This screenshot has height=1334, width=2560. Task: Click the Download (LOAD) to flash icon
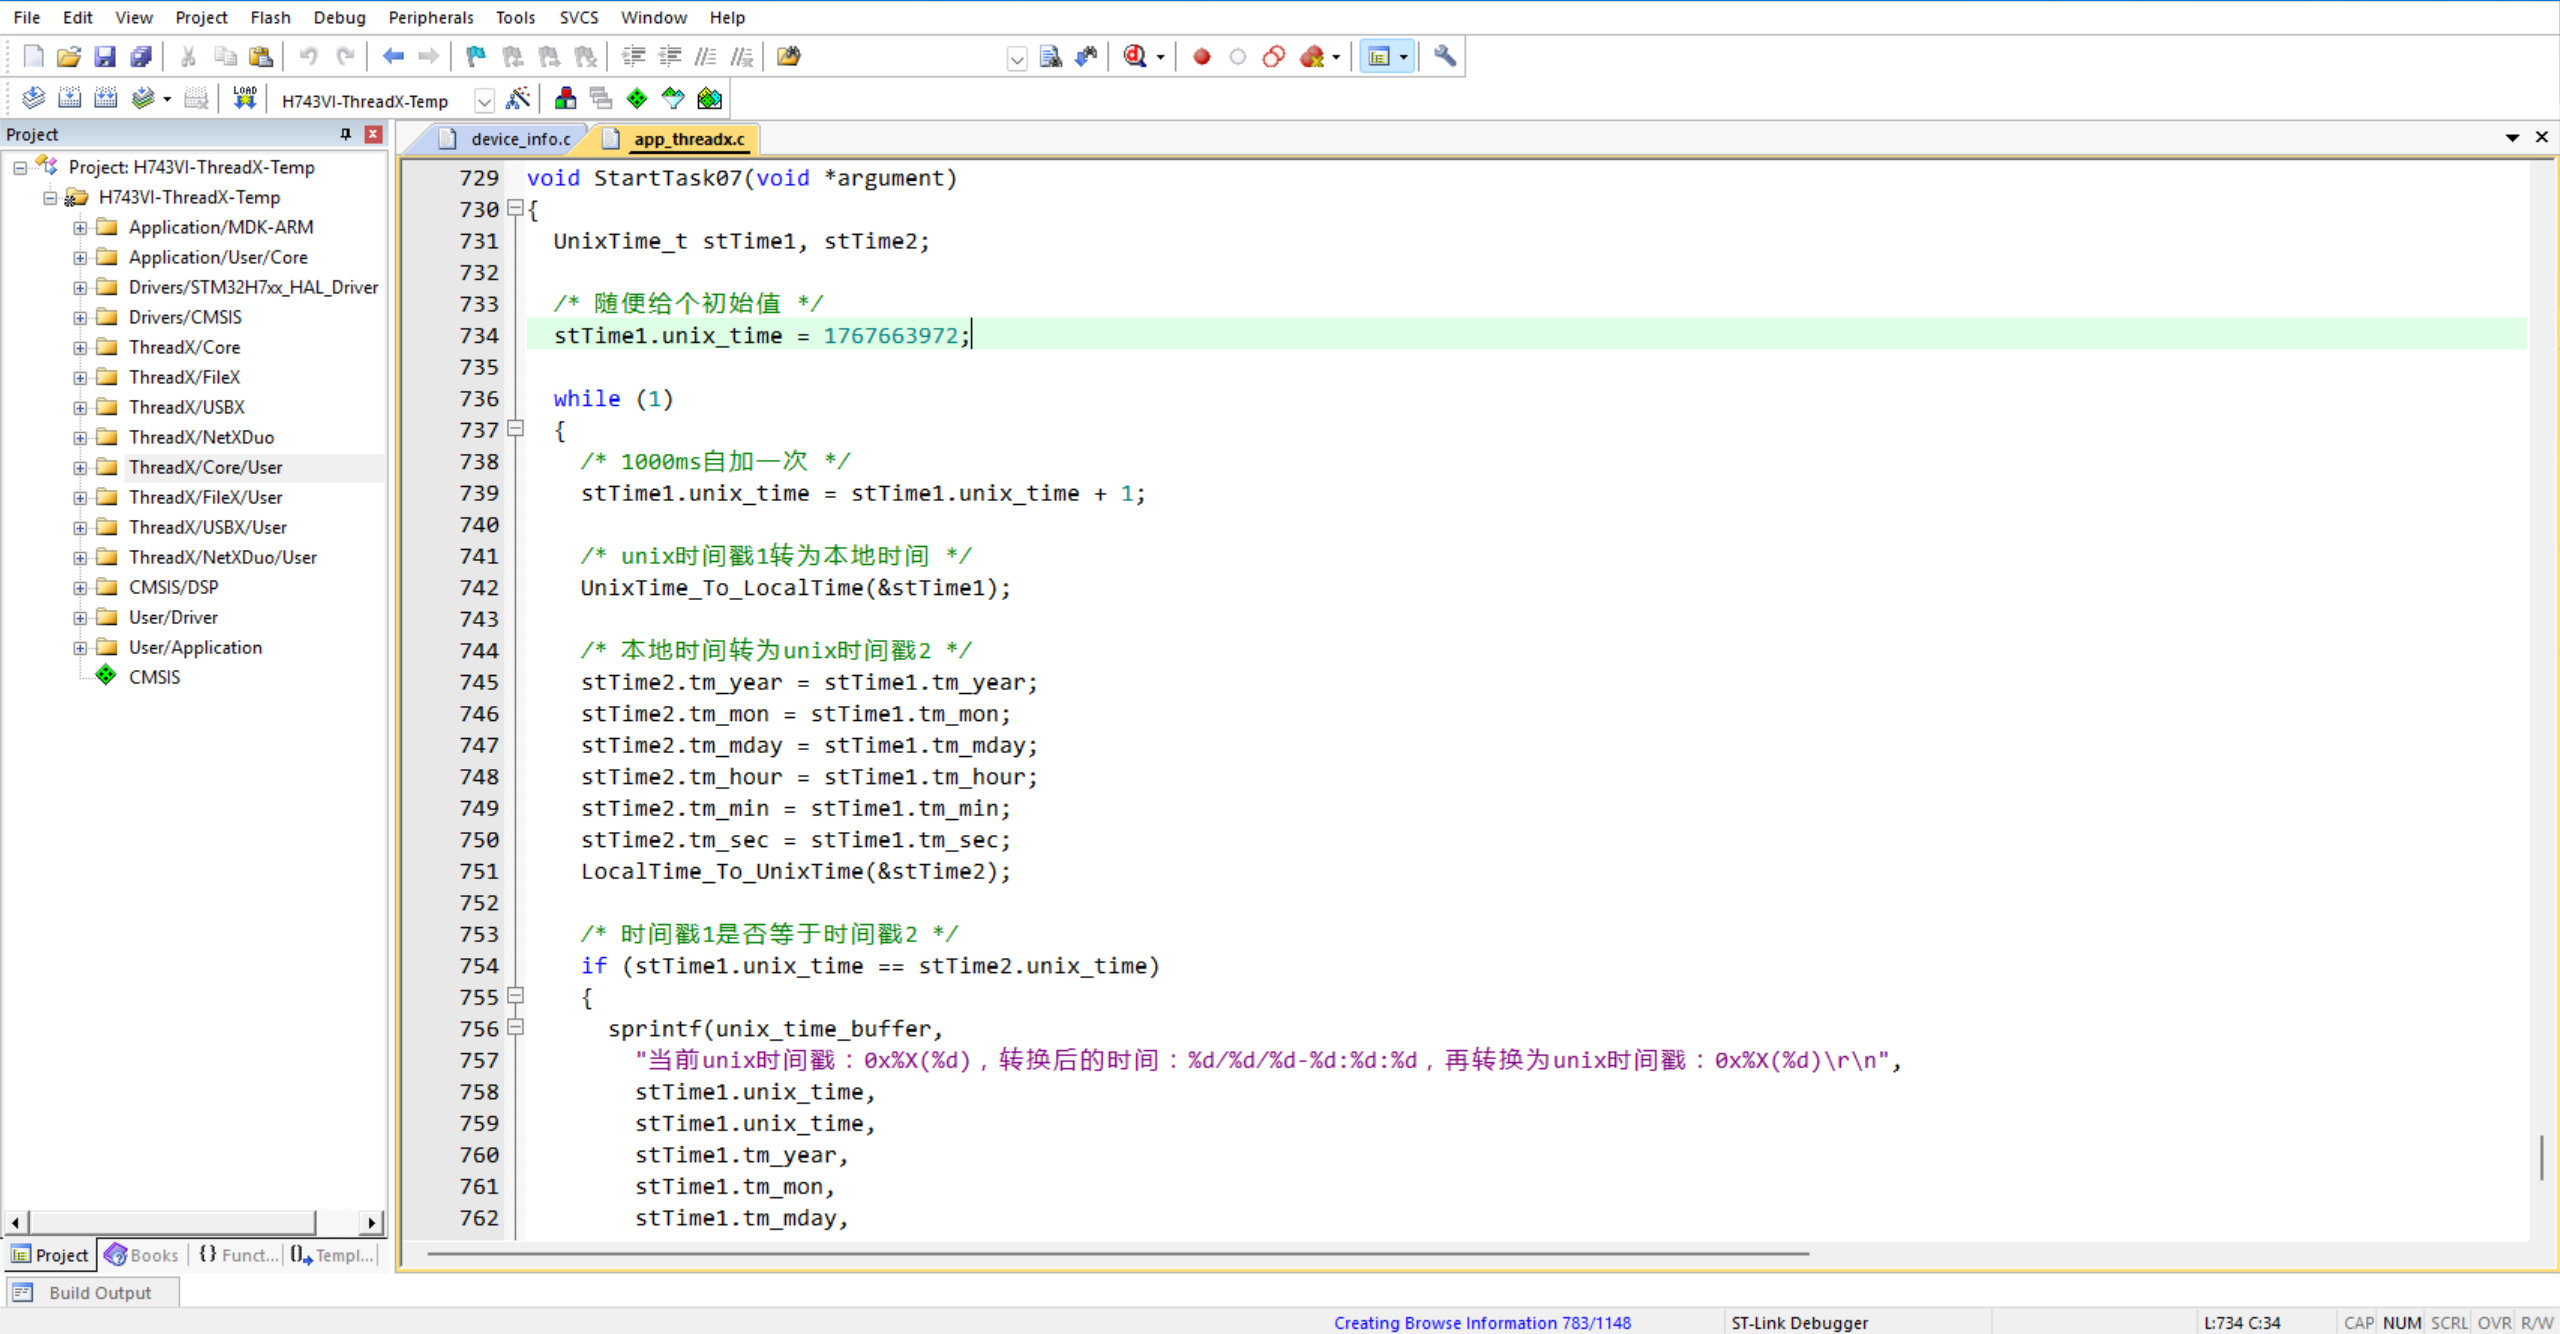(x=244, y=99)
